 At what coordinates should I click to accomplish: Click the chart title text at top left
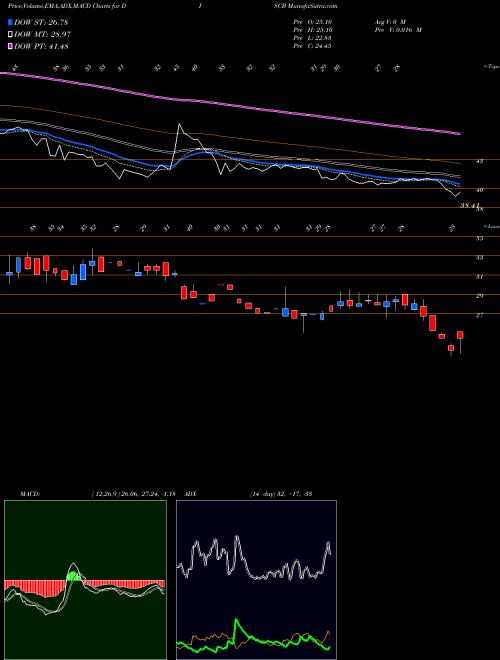68,6
